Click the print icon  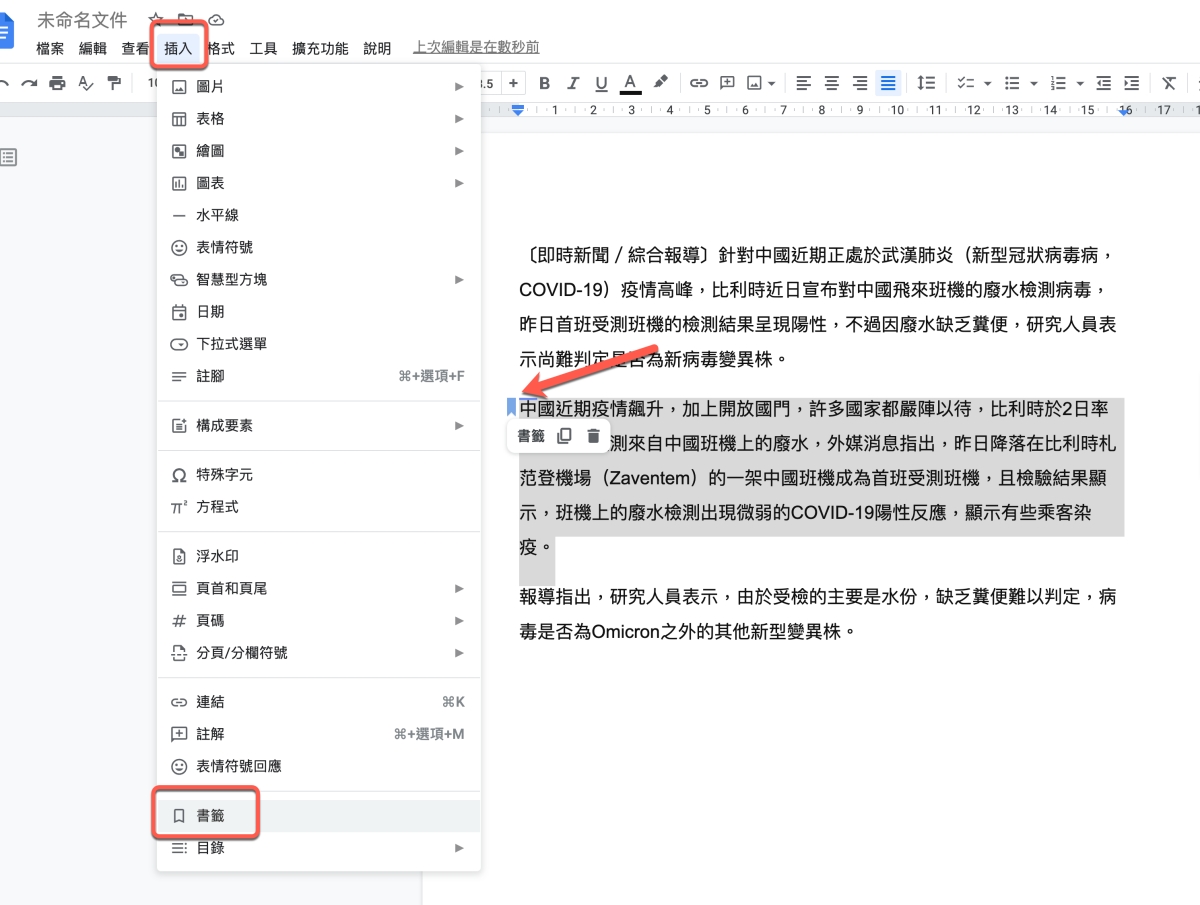click(x=58, y=83)
